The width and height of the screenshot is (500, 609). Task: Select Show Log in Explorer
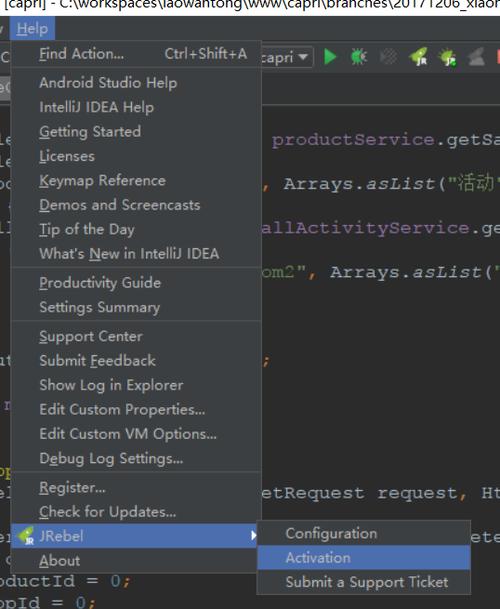click(136, 385)
